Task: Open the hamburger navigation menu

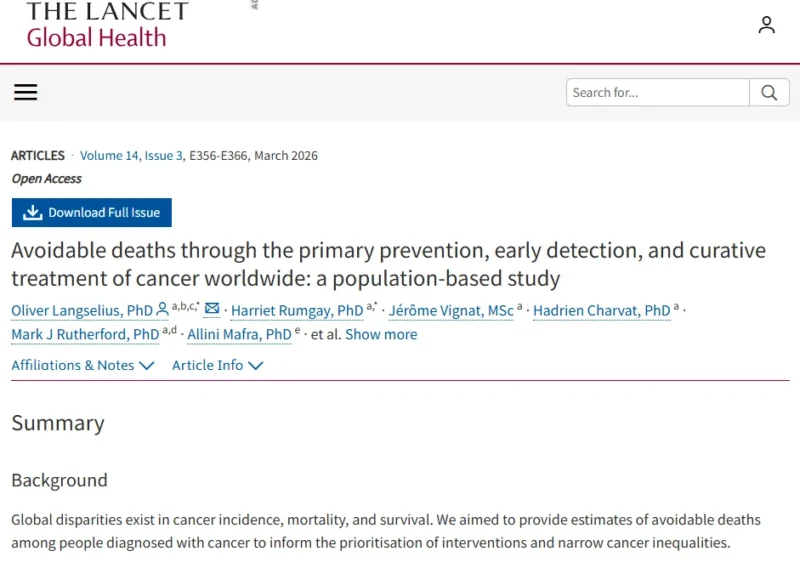Action: tap(26, 93)
